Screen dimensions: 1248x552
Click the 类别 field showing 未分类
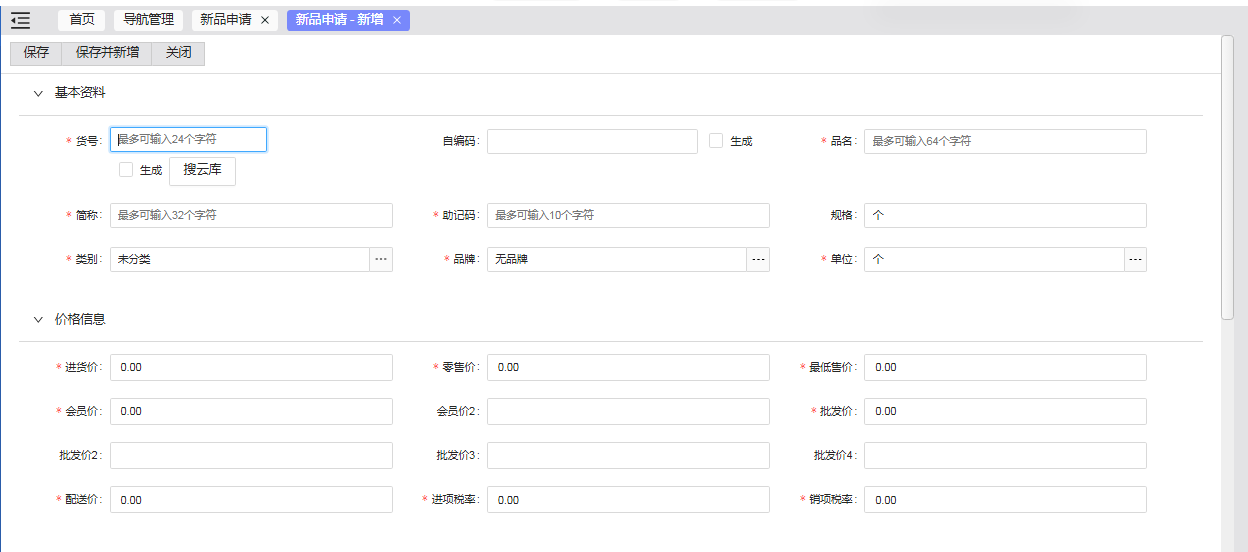(240, 259)
